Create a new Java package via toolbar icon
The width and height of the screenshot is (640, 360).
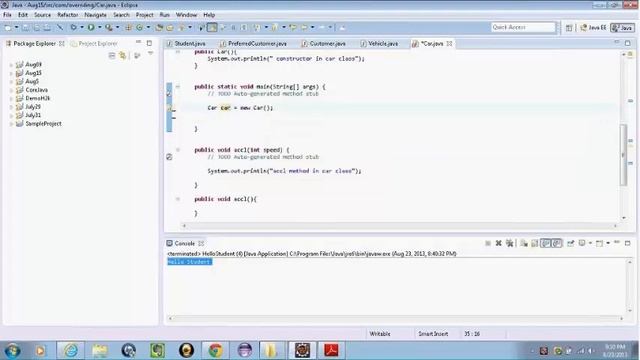pos(129,27)
